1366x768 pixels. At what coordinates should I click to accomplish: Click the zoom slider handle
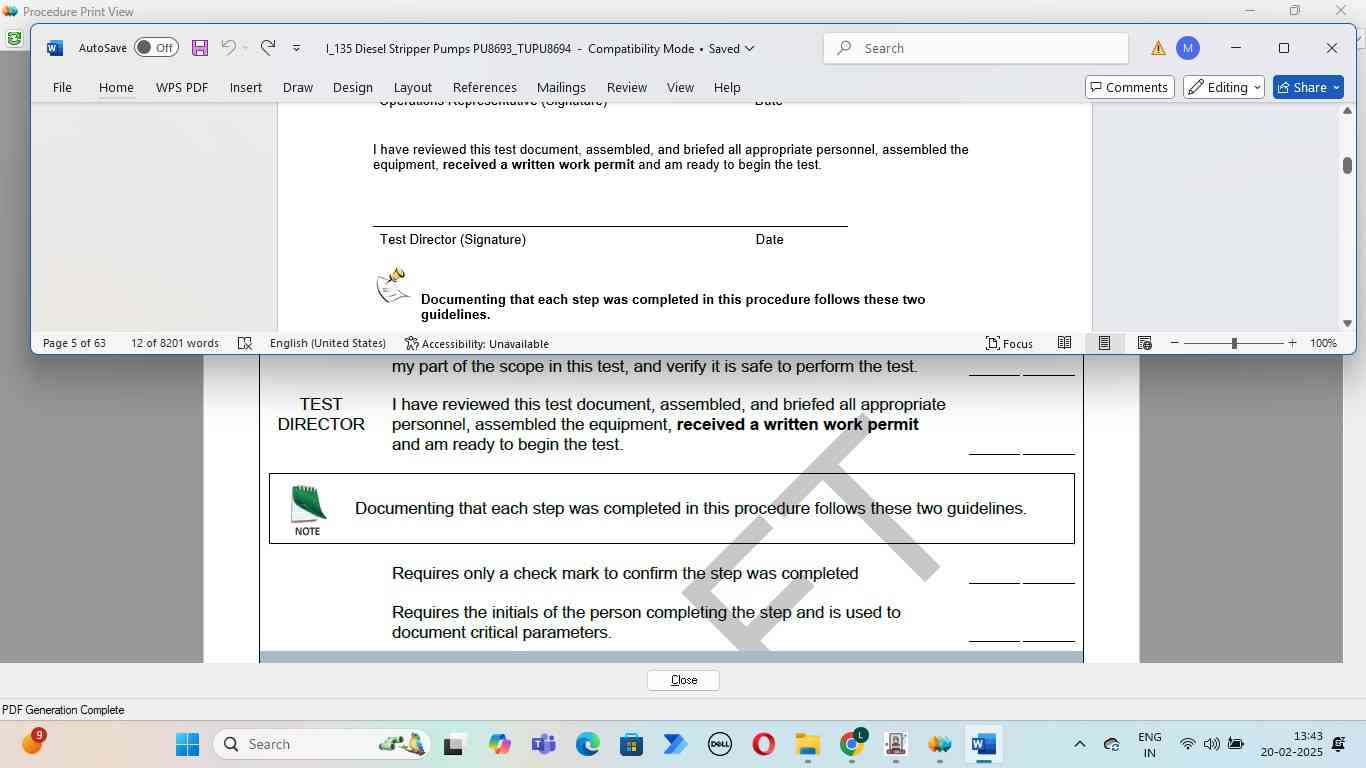(1234, 343)
